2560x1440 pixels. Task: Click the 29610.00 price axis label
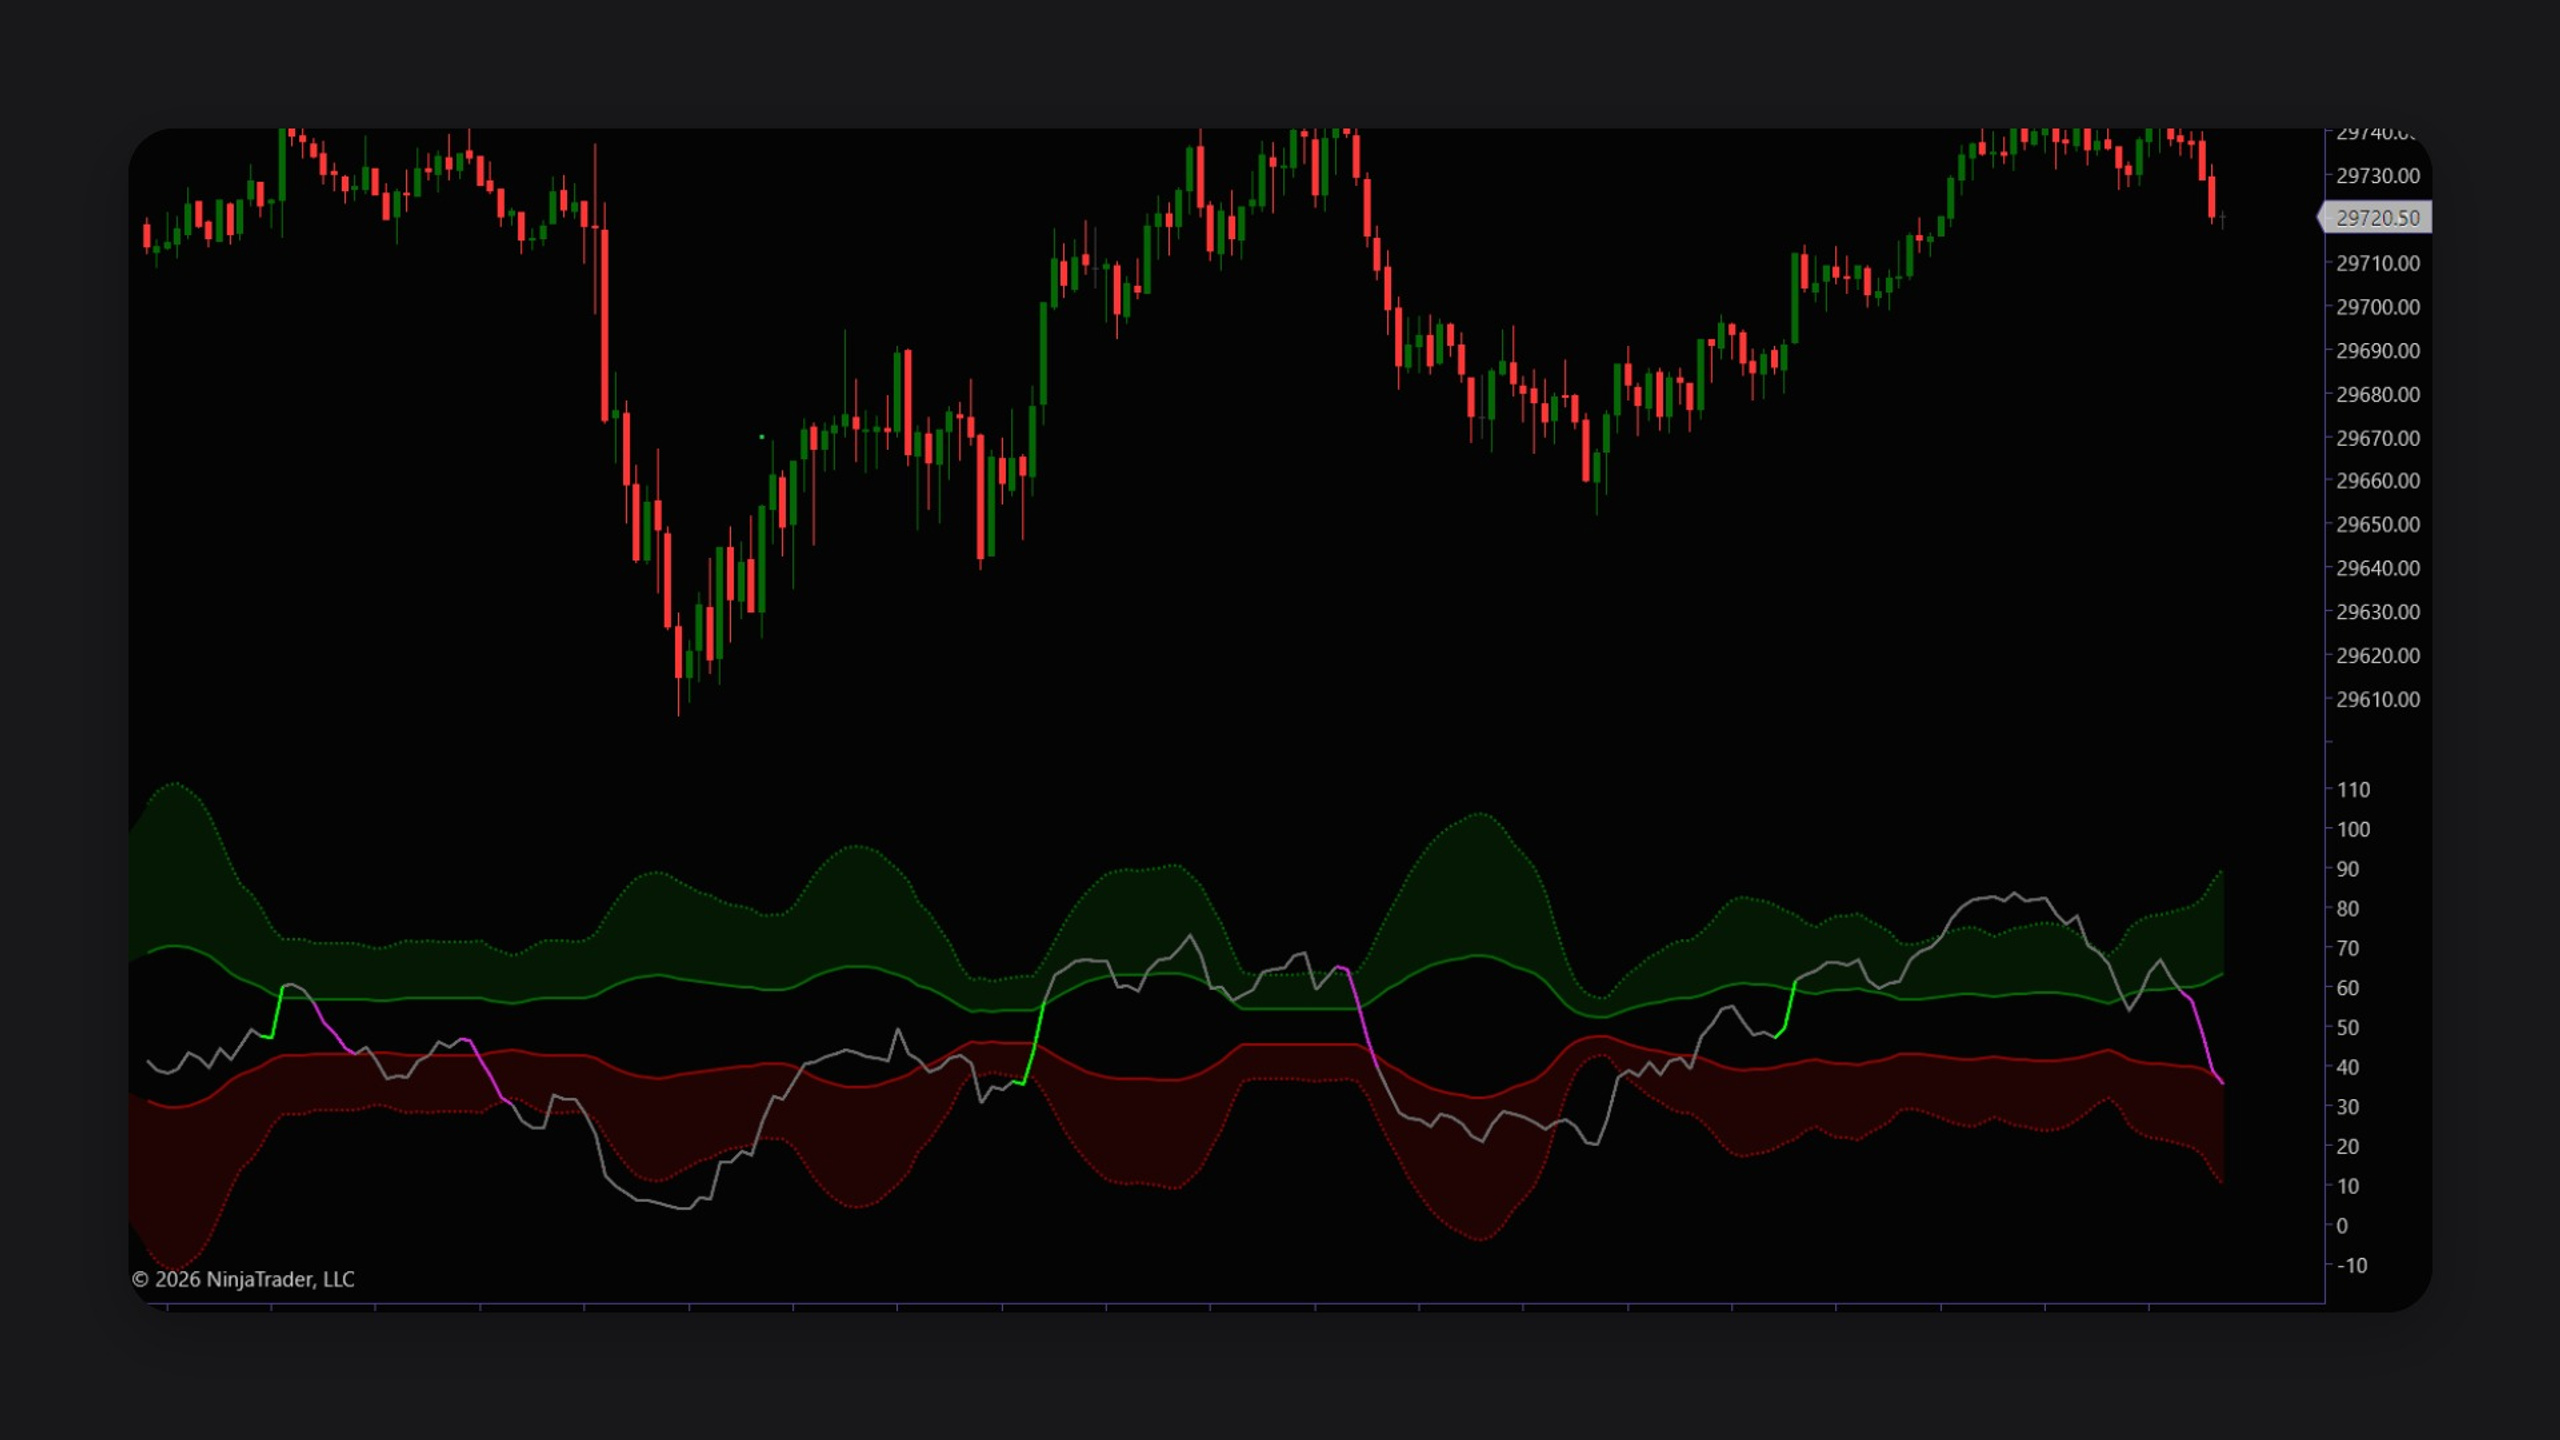[x=2377, y=699]
